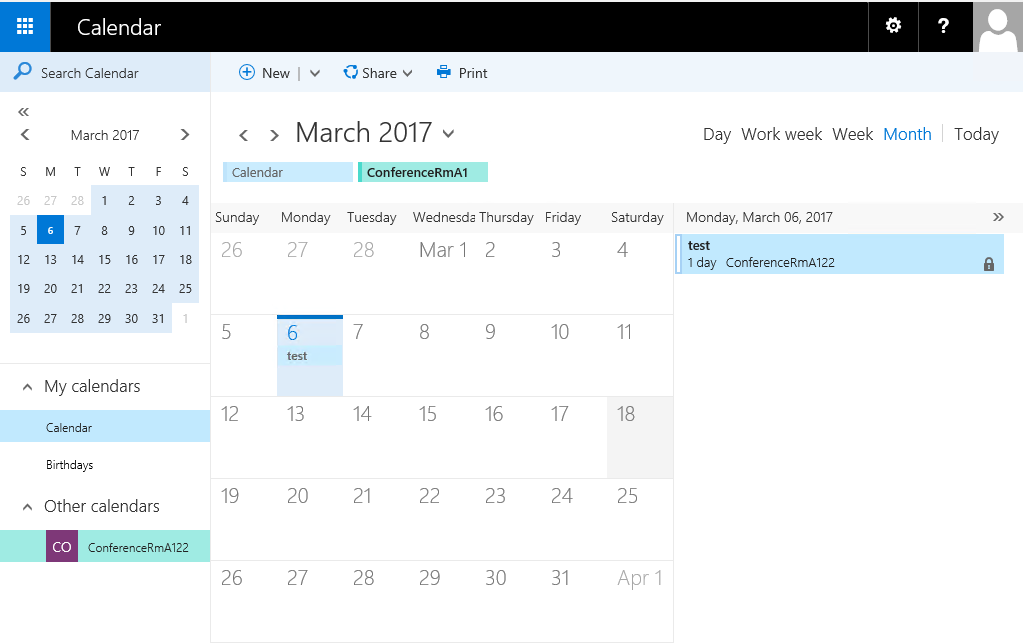The height and width of the screenshot is (643, 1023).
Task: Toggle the Calendar entry under My calendars
Action: [x=69, y=427]
